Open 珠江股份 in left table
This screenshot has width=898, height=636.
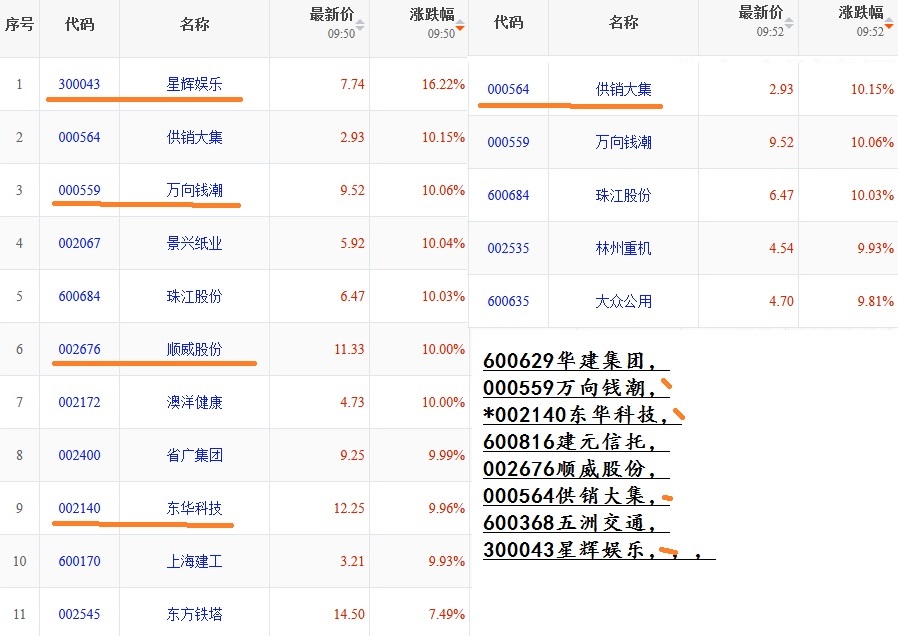(194, 297)
